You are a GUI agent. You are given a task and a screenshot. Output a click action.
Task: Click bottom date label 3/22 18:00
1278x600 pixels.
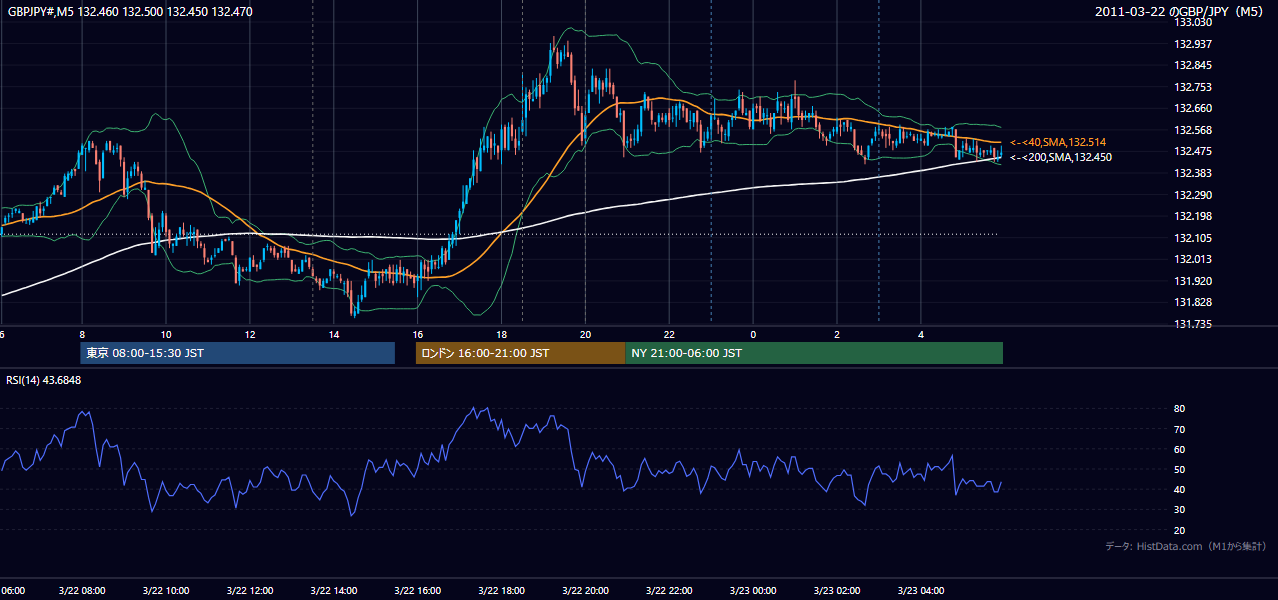point(502,591)
